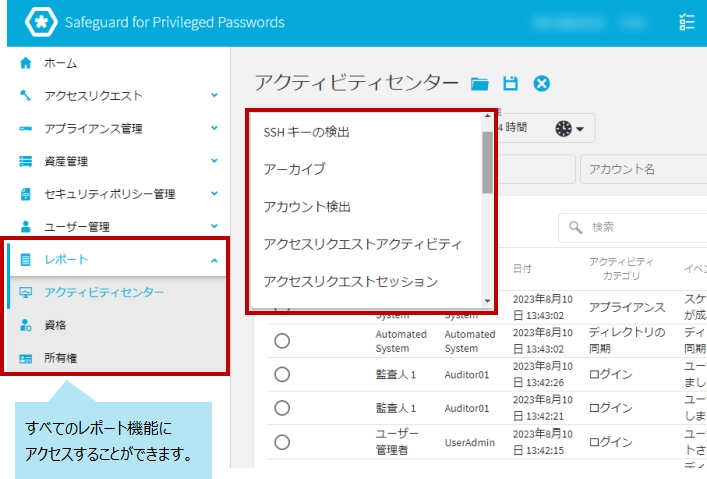Viewport: 707px width, 479px height.
Task: Click the アクセスリクエスト key icon
Action: point(26,96)
